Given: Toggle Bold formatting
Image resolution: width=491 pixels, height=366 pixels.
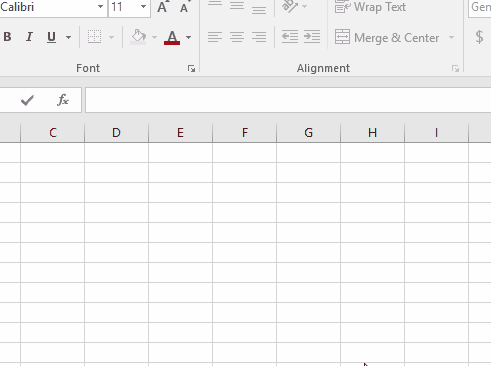Looking at the screenshot, I should click(7, 37).
